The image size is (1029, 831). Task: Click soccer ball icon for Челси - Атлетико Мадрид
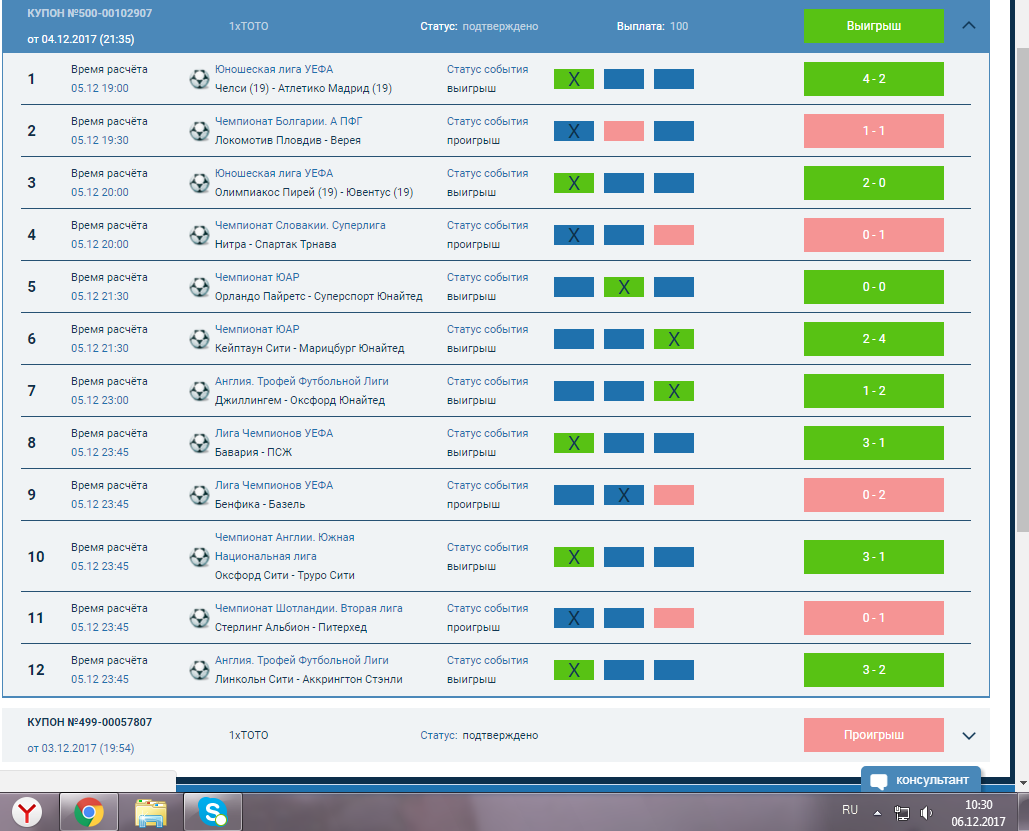pyautogui.click(x=199, y=79)
